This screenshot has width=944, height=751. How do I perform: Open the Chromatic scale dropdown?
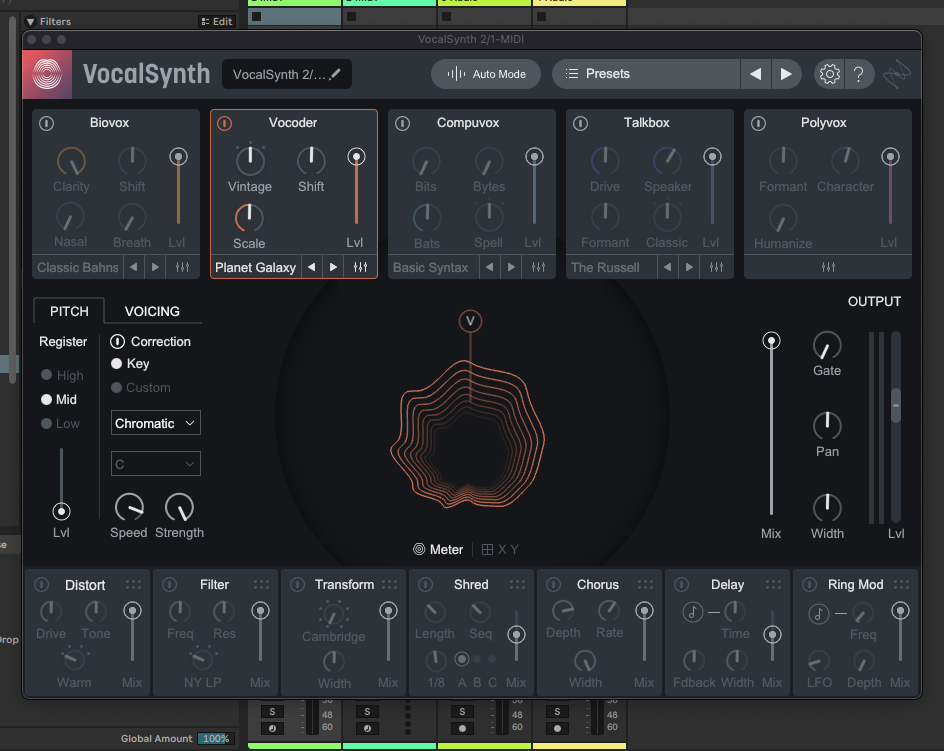click(155, 423)
